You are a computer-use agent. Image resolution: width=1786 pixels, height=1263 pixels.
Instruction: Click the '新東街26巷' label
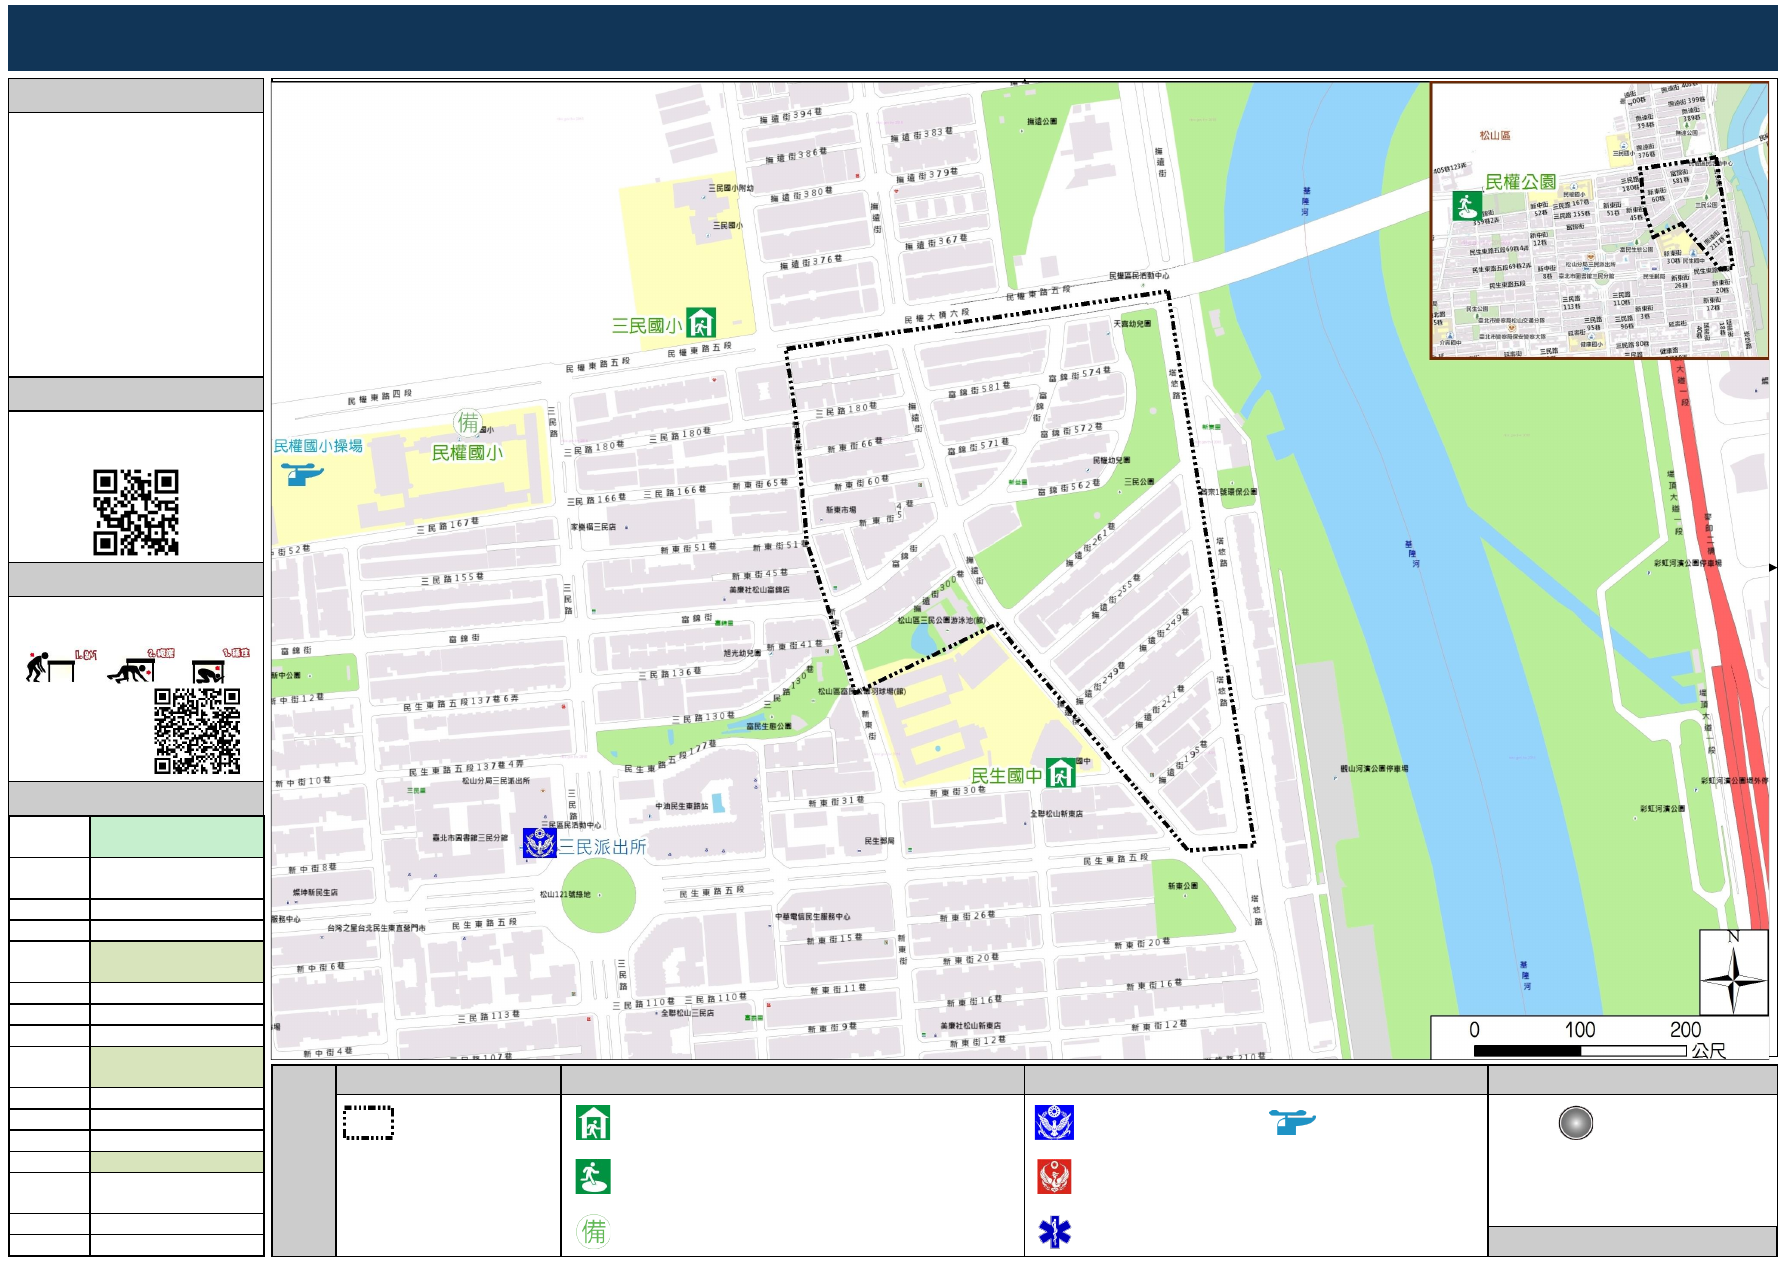tap(968, 916)
